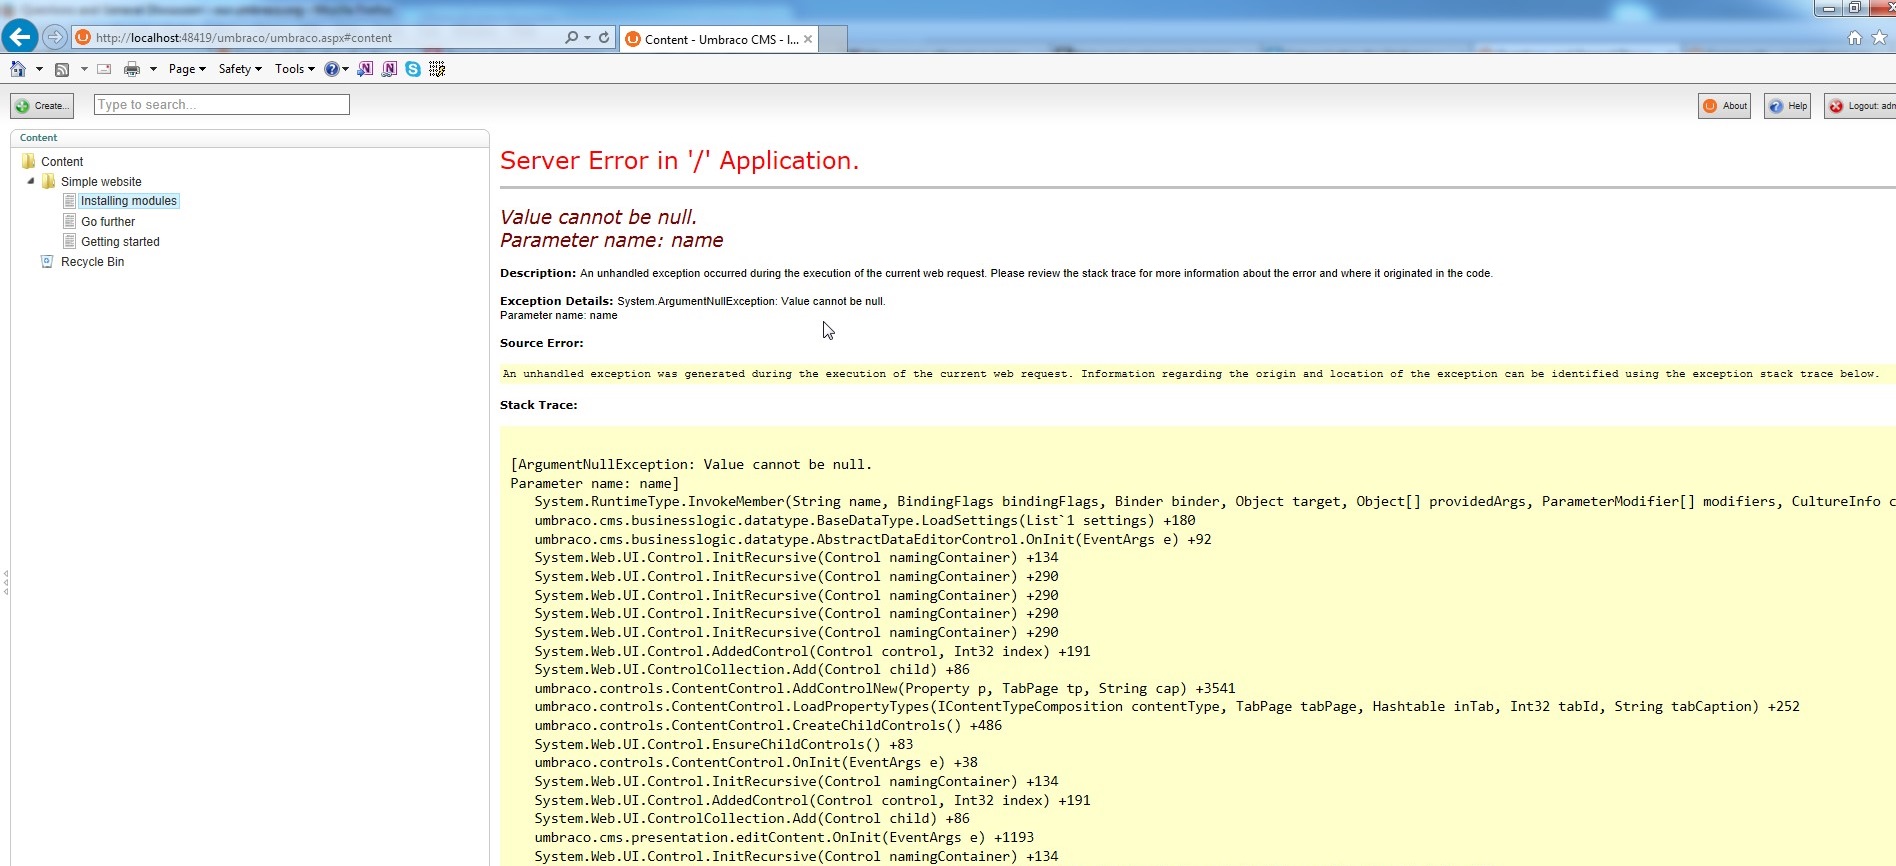The image size is (1896, 866).
Task: Open the Umbraco About button
Action: click(1724, 106)
